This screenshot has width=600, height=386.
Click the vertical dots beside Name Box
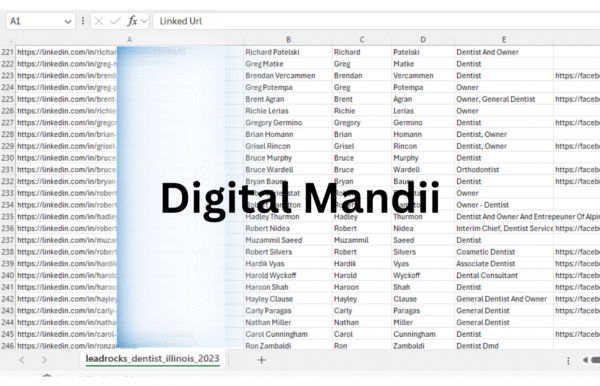[x=83, y=21]
